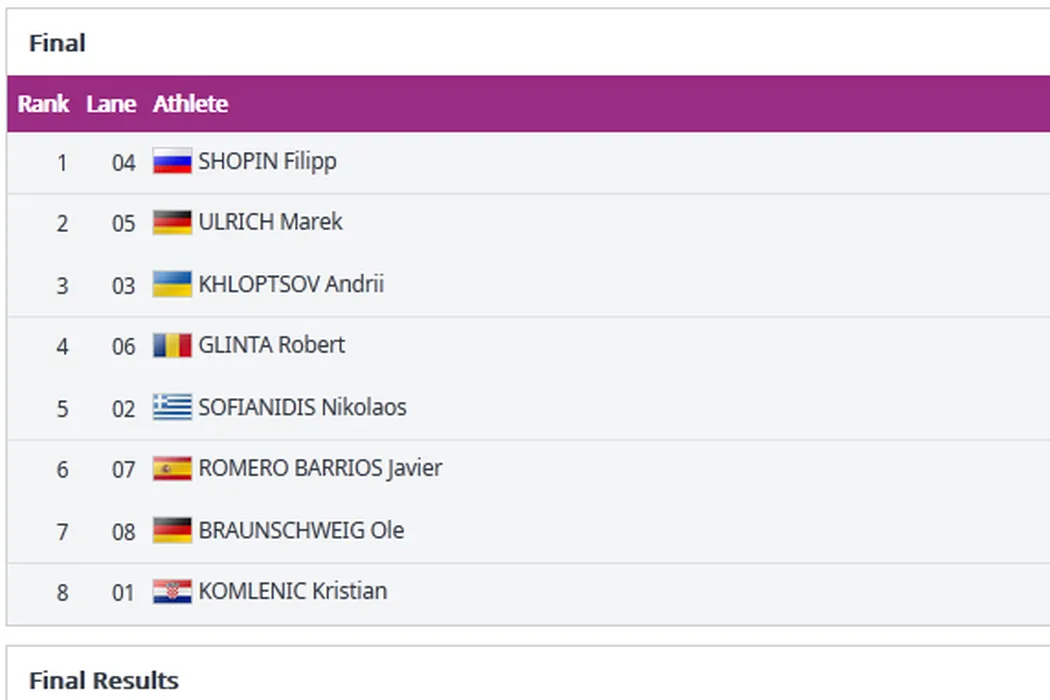Click the Greek flag beside Sofianidis
The width and height of the screenshot is (1050, 700).
172,407
